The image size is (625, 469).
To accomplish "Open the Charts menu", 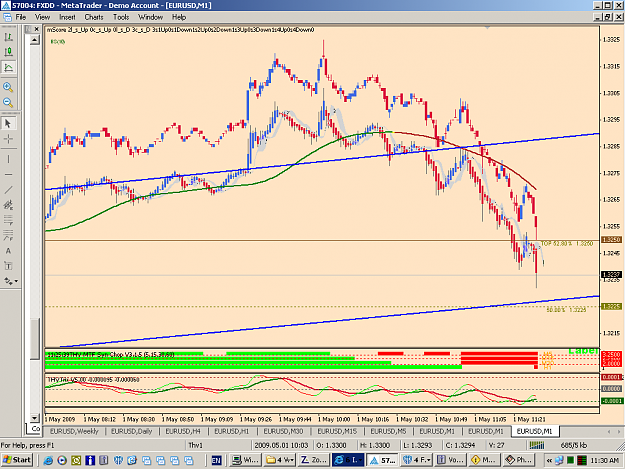I will click(94, 17).
